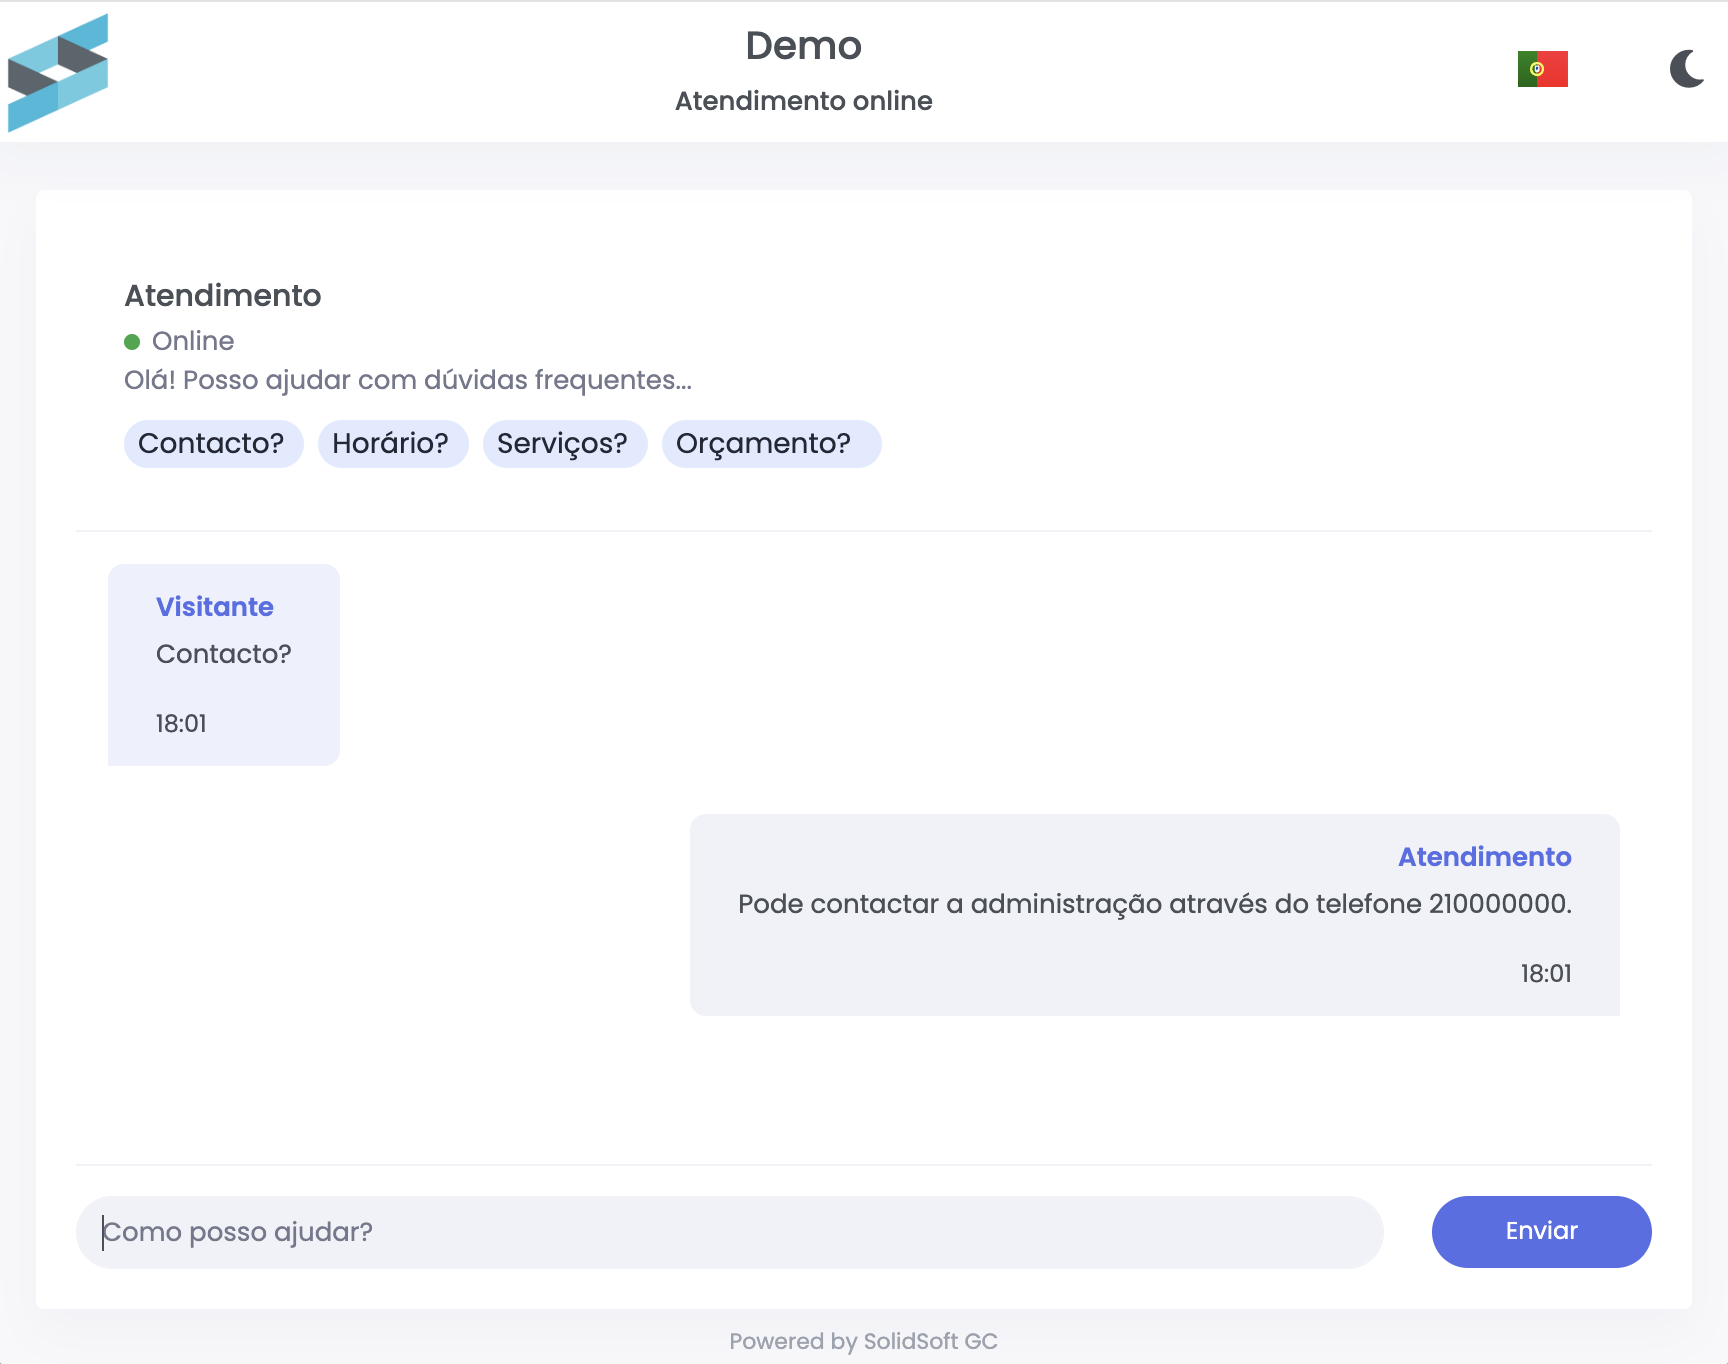The width and height of the screenshot is (1728, 1364).
Task: Select the Visitante message bubble
Action: tap(223, 665)
